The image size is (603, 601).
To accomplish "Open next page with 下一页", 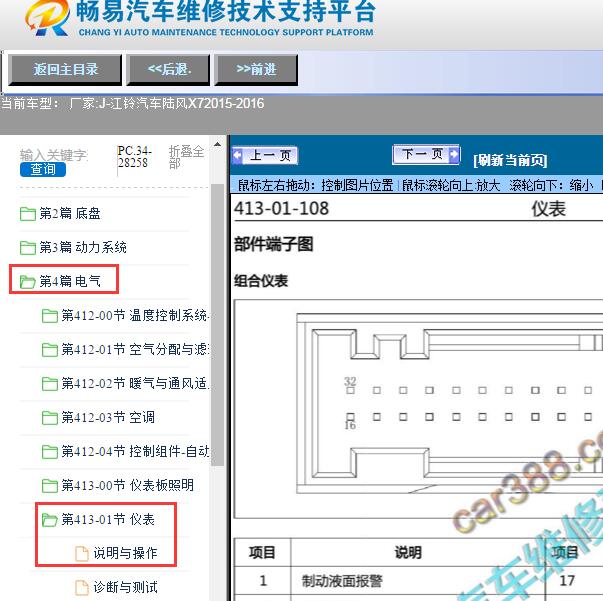I will (x=426, y=154).
